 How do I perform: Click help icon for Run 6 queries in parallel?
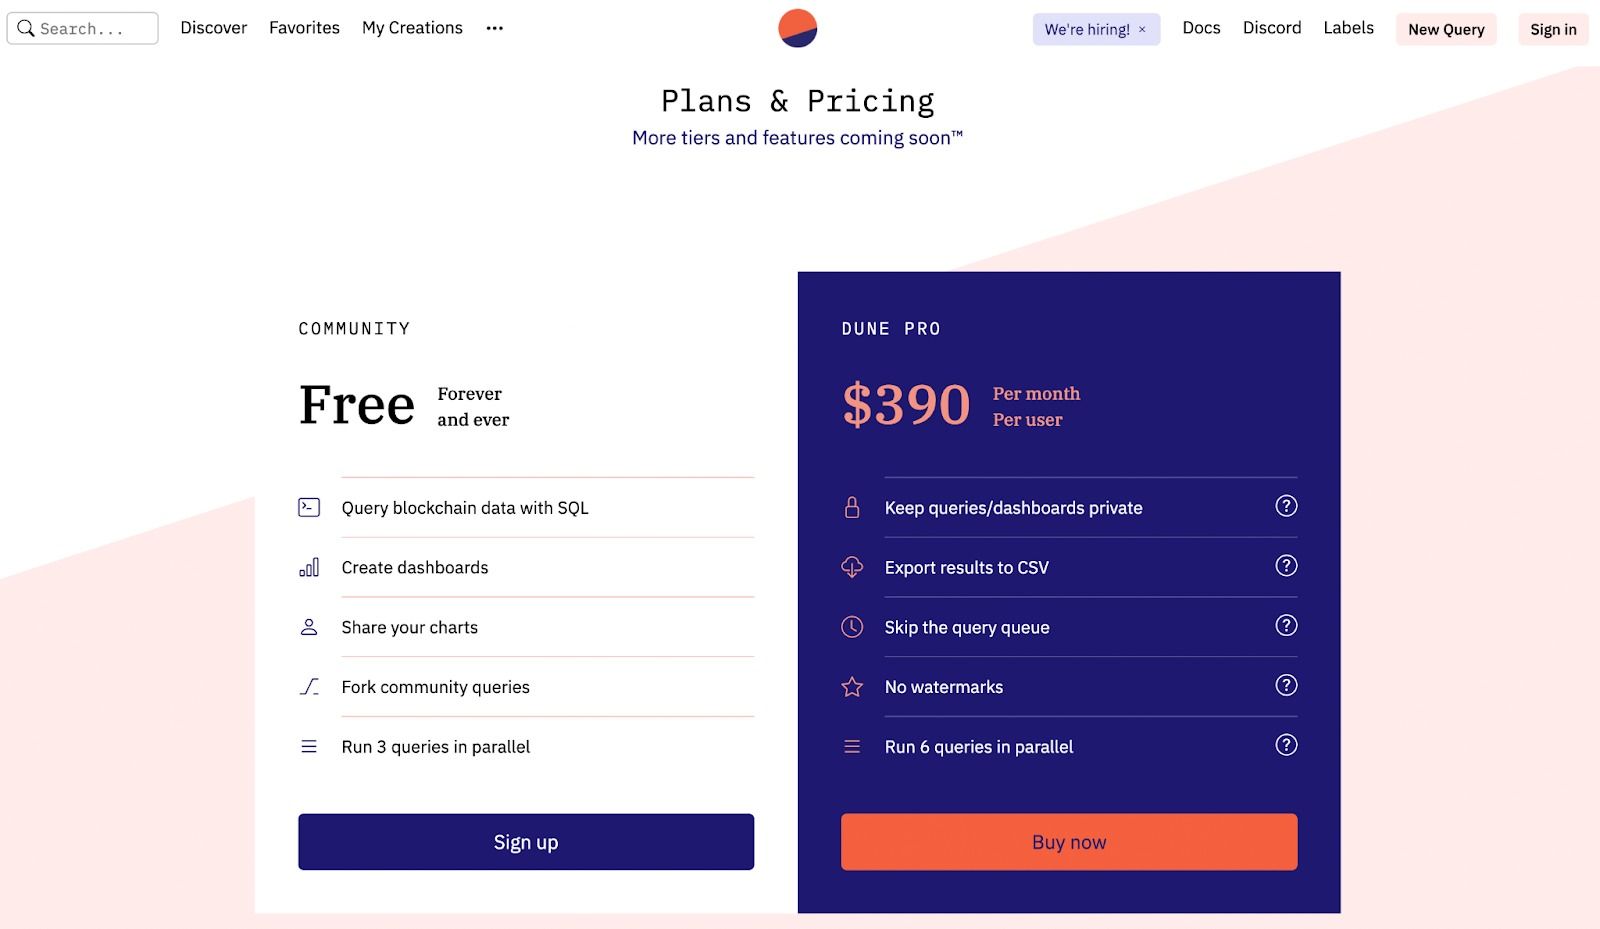point(1286,745)
